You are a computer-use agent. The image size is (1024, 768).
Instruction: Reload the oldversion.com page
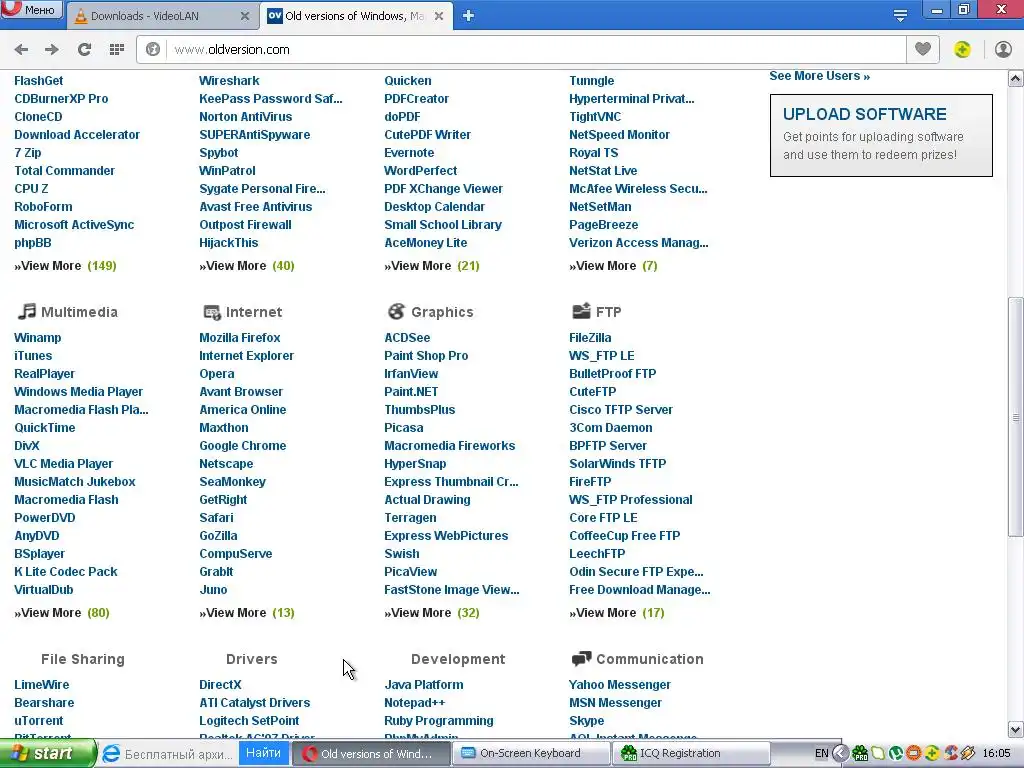[x=84, y=50]
